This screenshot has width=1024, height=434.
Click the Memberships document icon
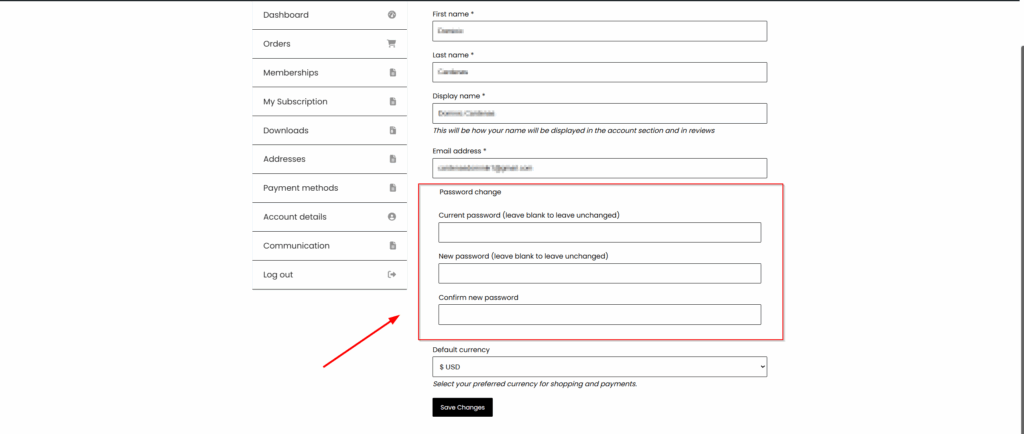point(392,73)
